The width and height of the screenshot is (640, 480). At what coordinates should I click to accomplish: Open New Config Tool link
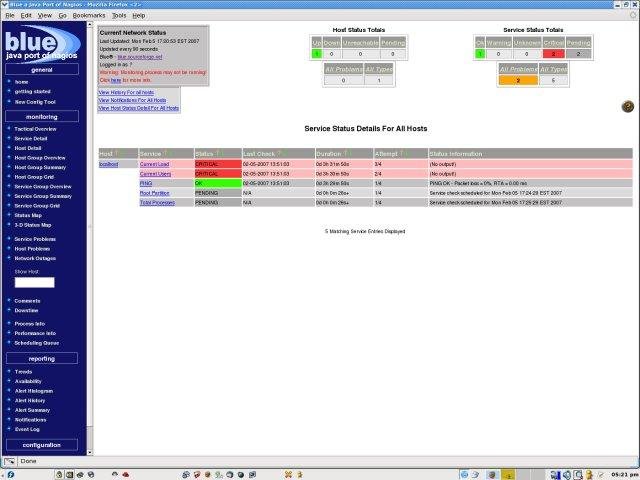[x=35, y=102]
